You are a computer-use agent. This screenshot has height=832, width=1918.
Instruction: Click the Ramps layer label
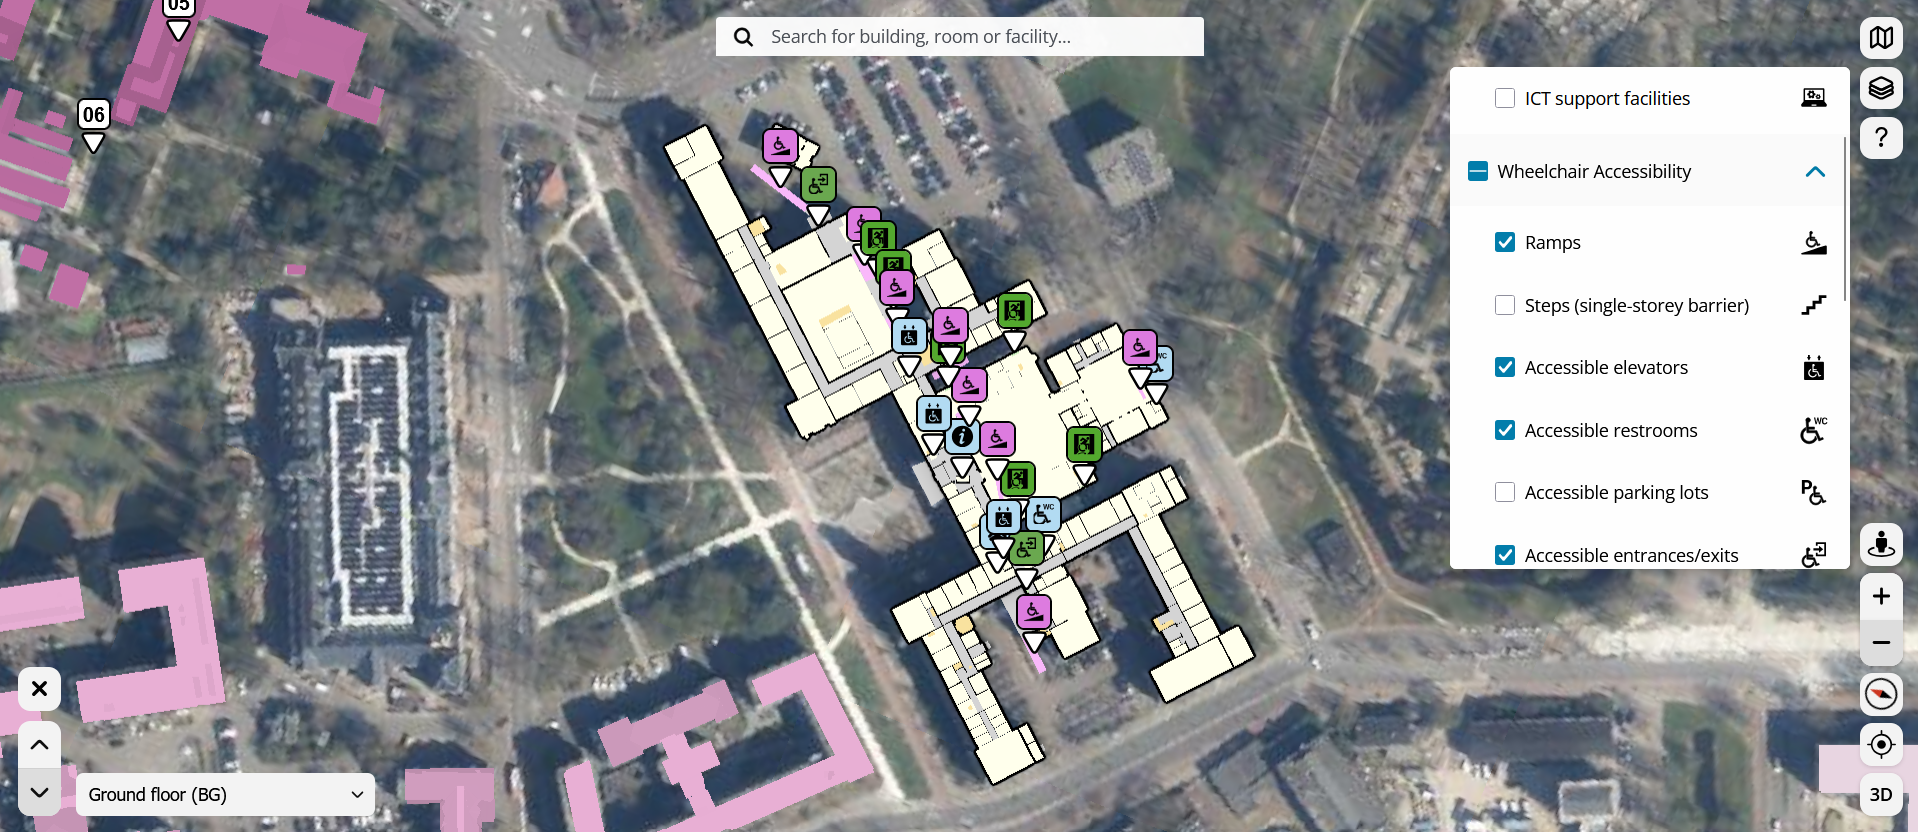pyautogui.click(x=1552, y=243)
